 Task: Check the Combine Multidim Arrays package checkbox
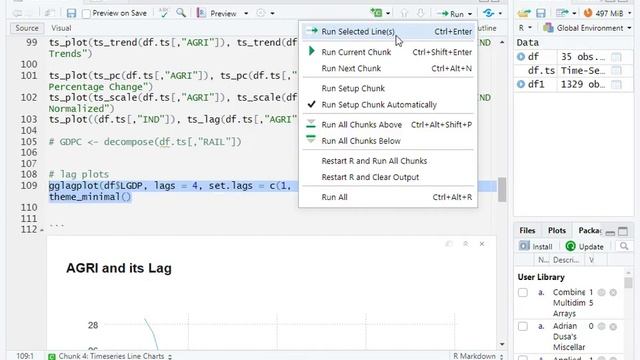tap(522, 293)
